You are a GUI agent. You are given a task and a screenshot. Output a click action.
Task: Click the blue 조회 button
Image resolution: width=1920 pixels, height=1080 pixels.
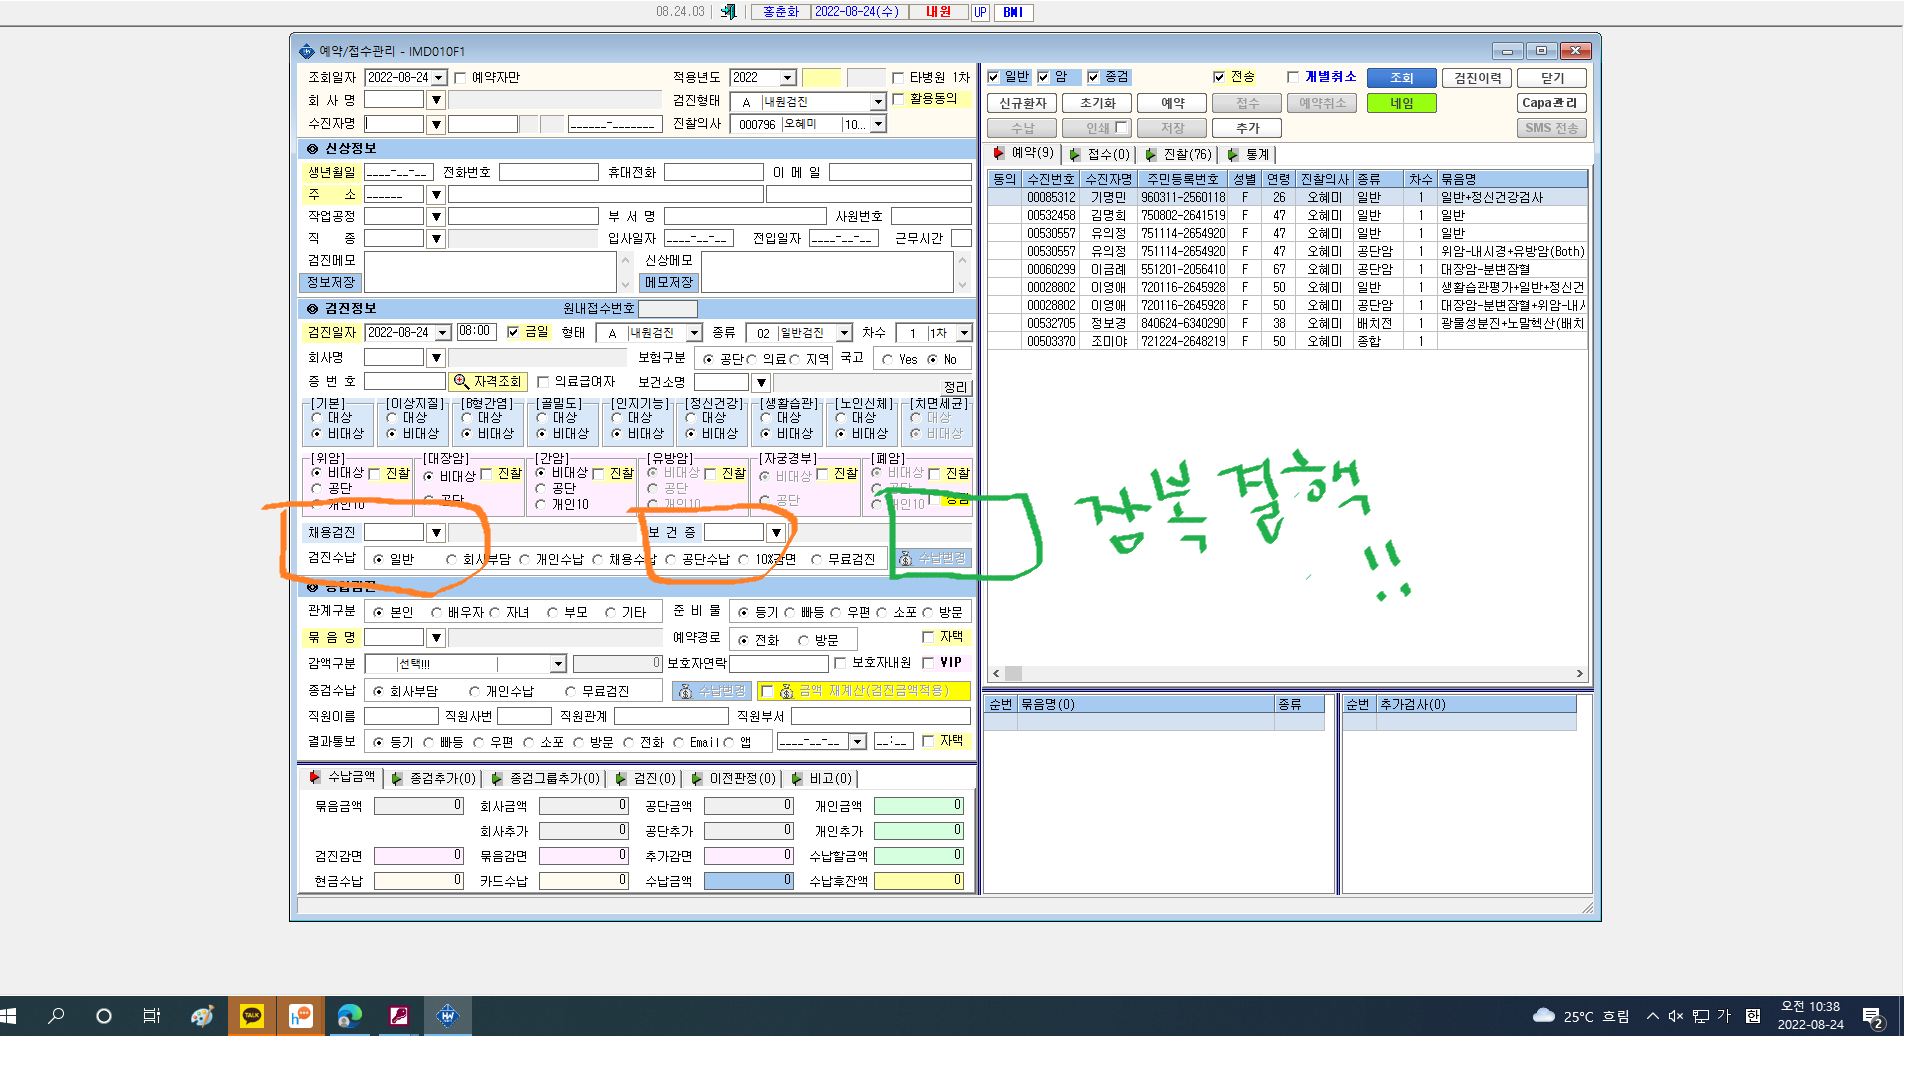1401,78
